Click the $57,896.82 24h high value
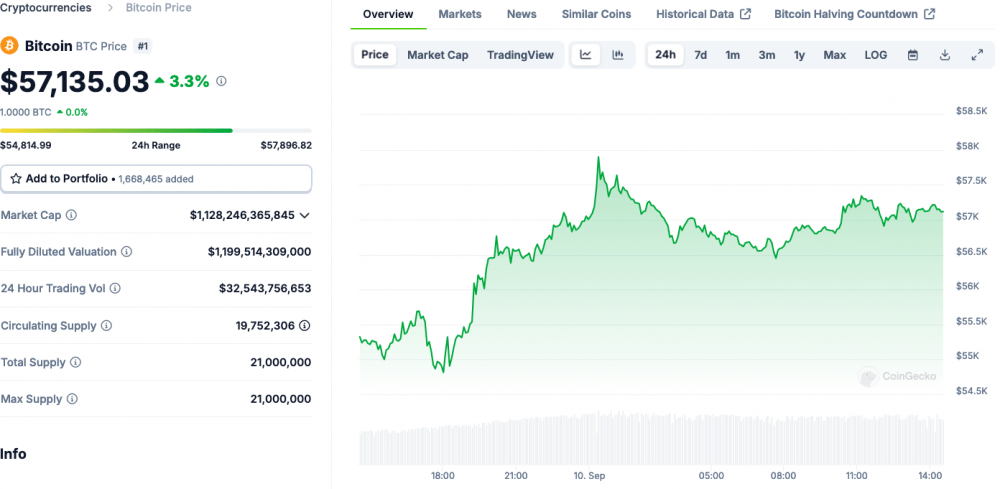The image size is (1000, 489). click(286, 145)
